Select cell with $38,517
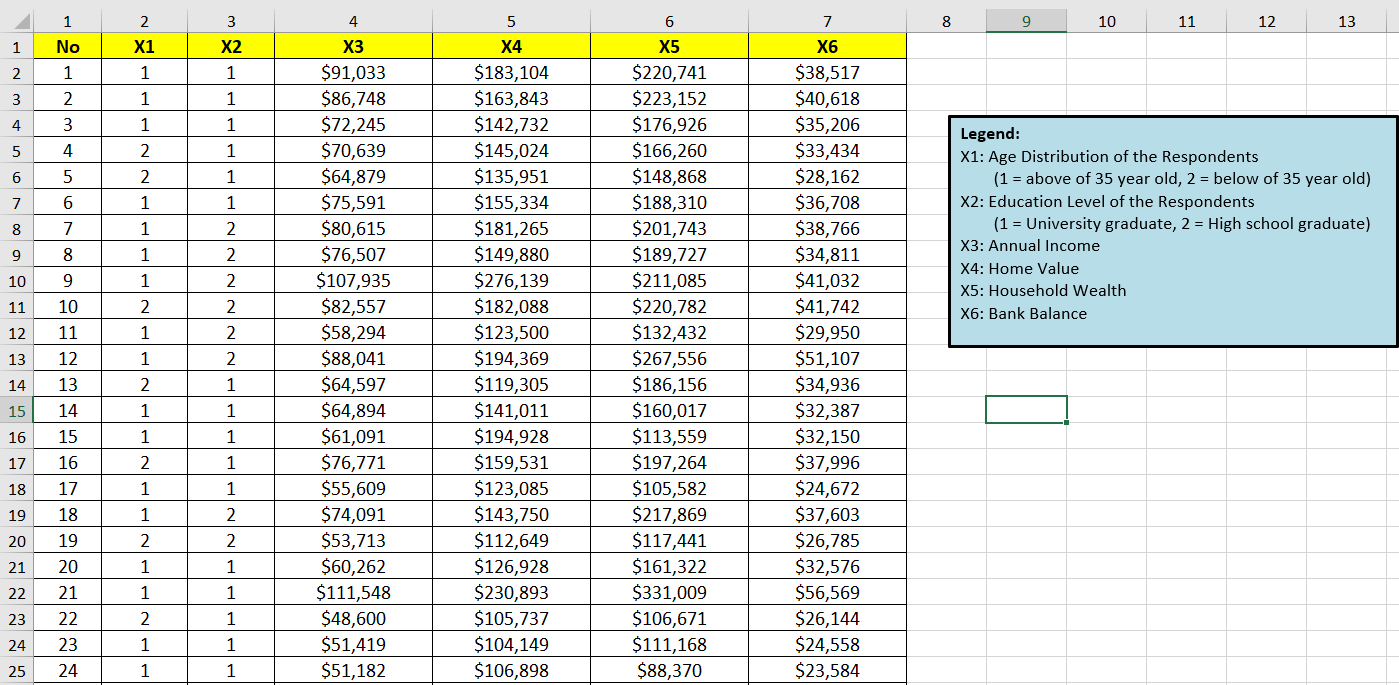1399x685 pixels. tap(827, 72)
